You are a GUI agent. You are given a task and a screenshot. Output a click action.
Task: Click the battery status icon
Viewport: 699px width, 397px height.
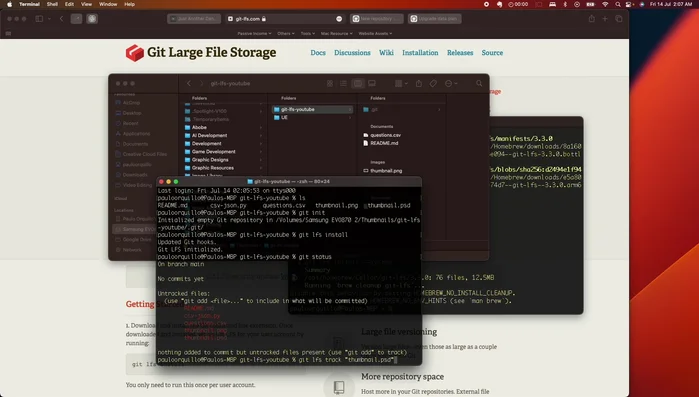coord(591,4)
